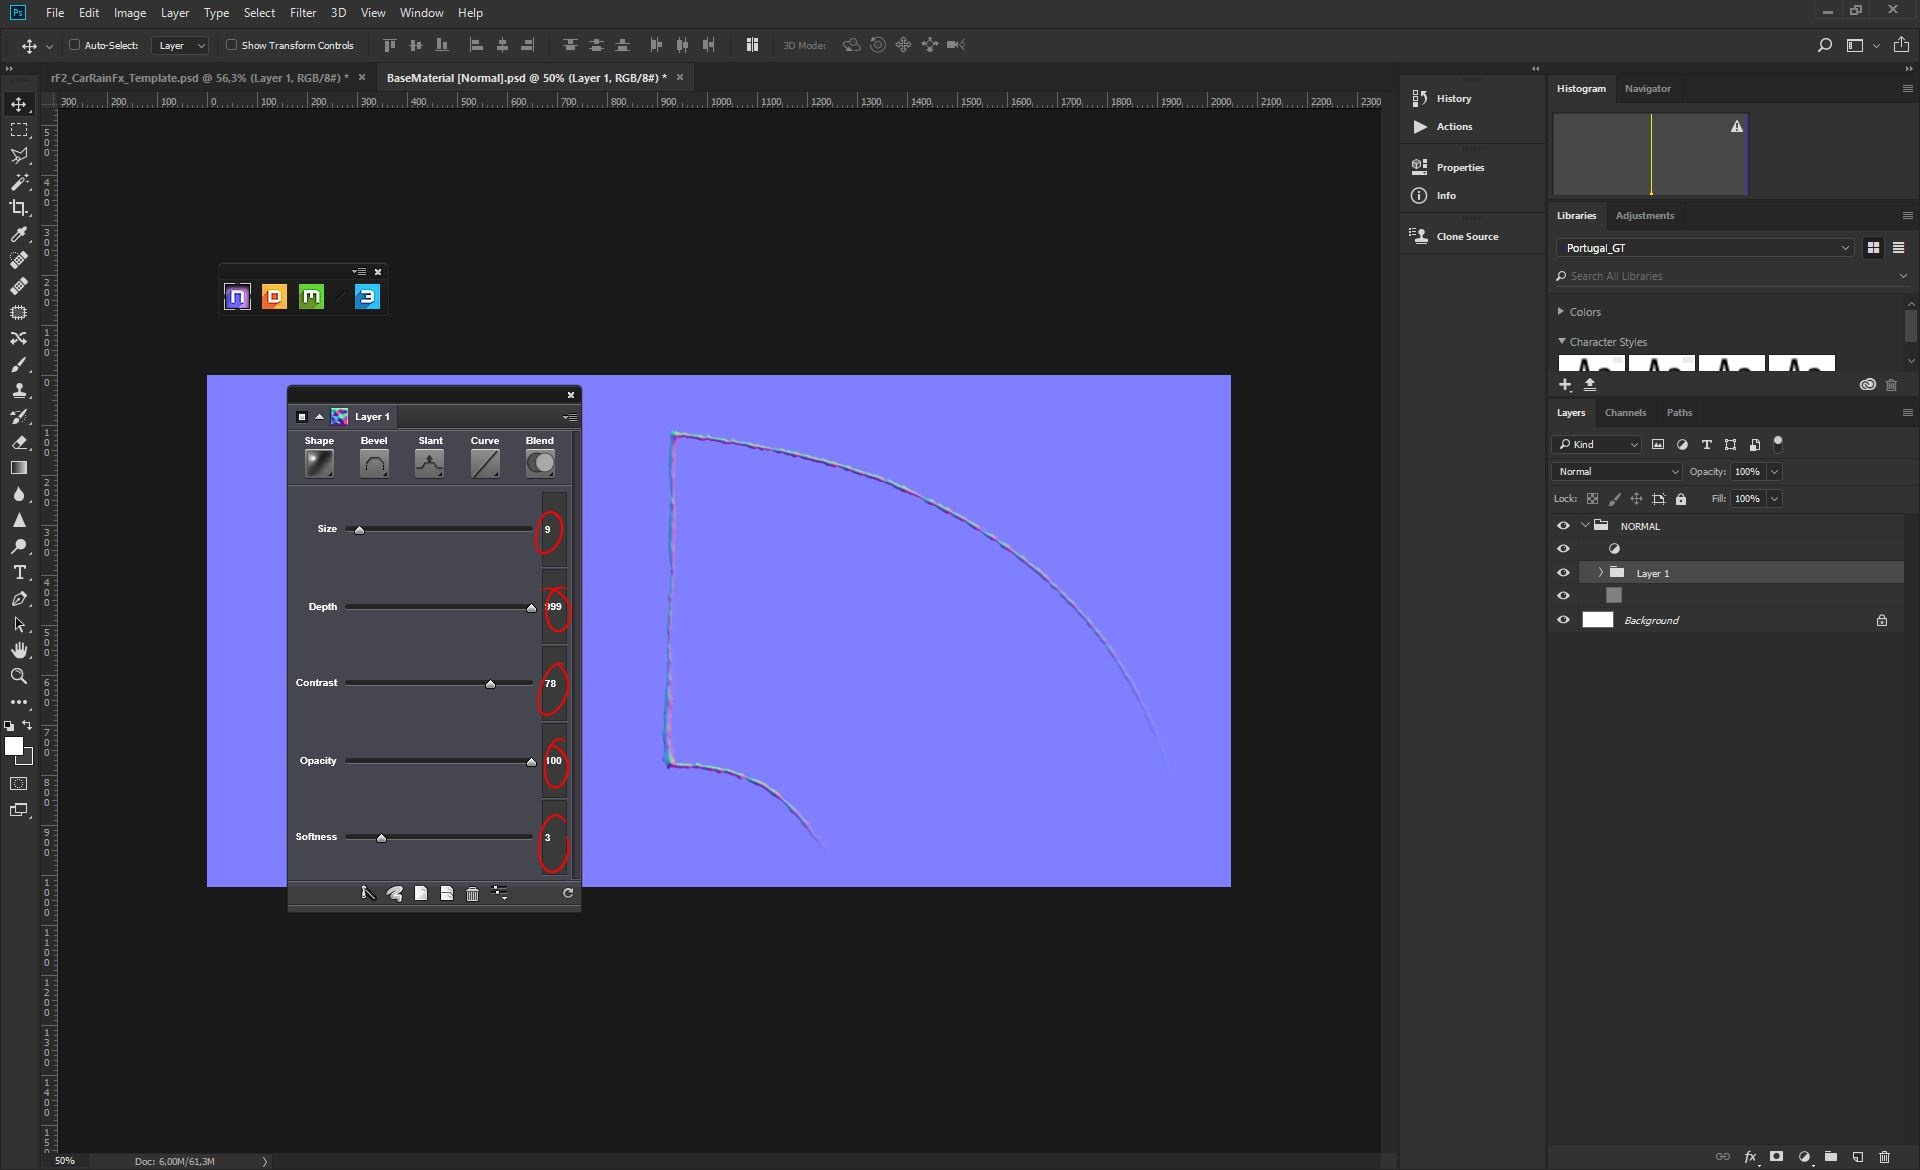The image size is (1920, 1170).
Task: Switch to rF2_CarRainFx_Template.psd tab
Action: [200, 77]
